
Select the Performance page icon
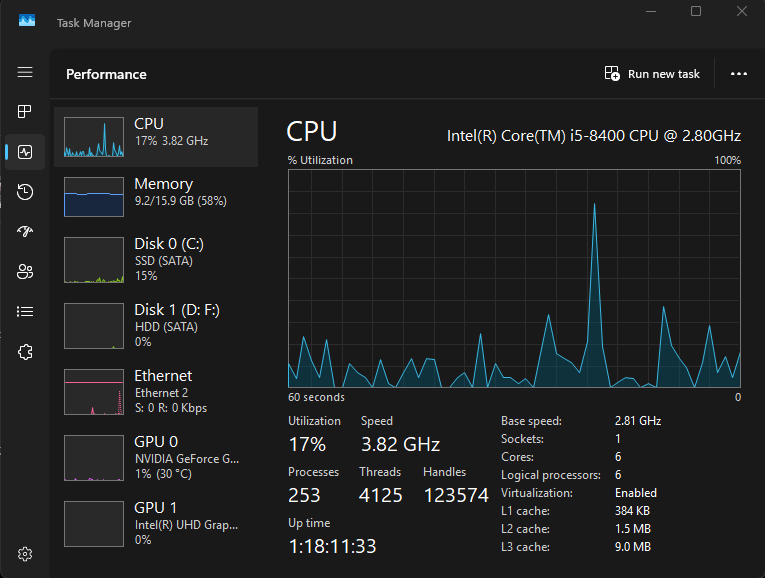25,152
